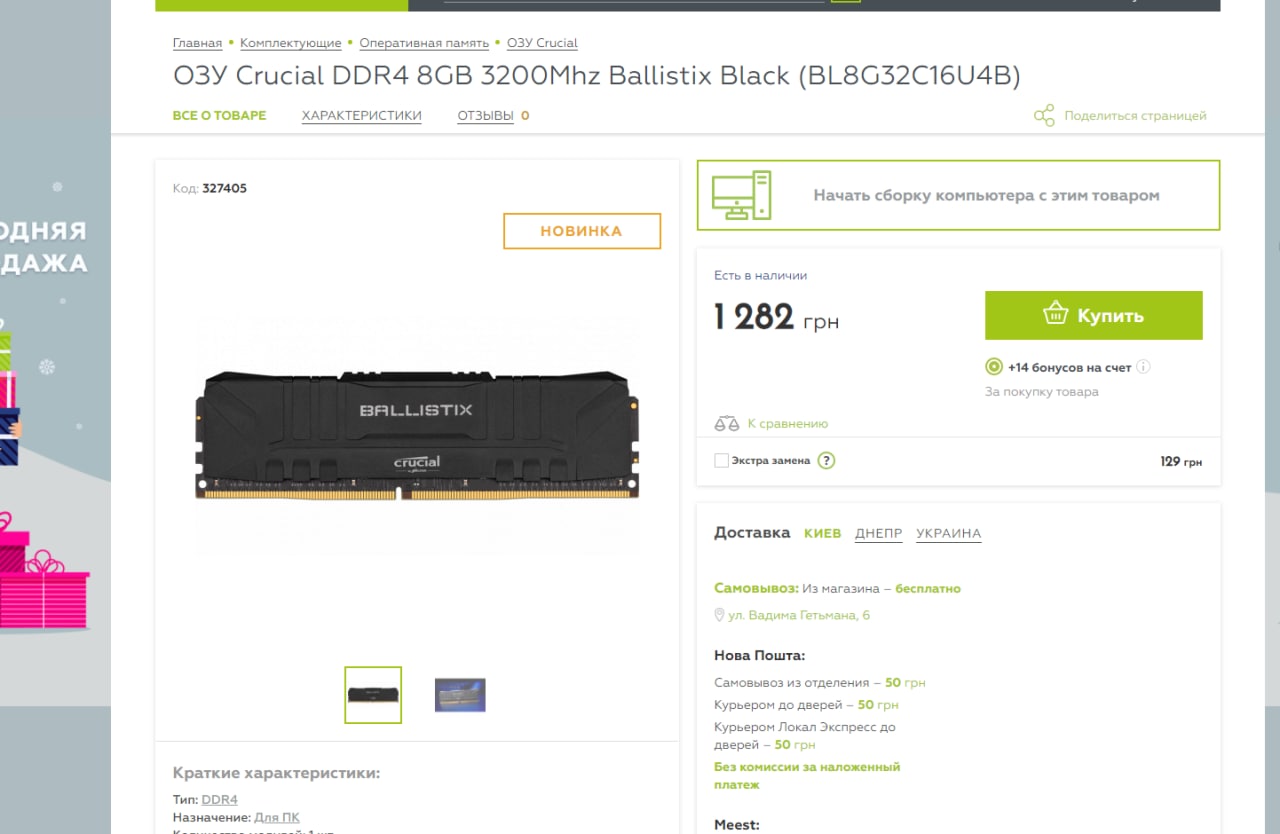This screenshot has height=834, width=1280.
Task: Enable the Экстра замена checkbox
Action: [721, 461]
